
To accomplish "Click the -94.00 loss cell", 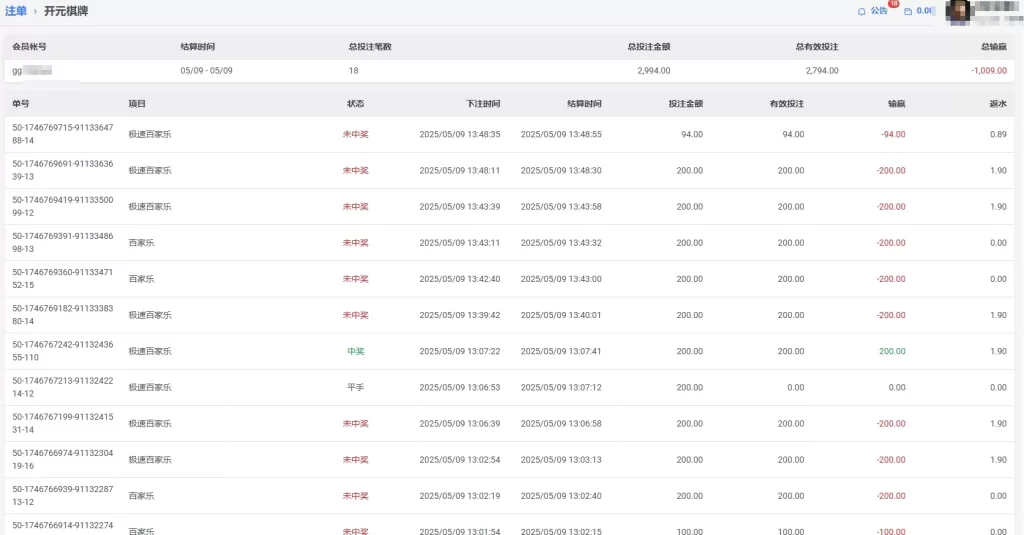I will pyautogui.click(x=893, y=134).
